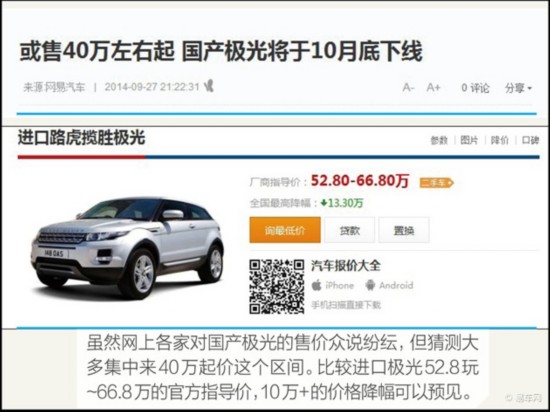Click the green price drop arrow
Viewport: 550px width, 412px height.
point(324,202)
